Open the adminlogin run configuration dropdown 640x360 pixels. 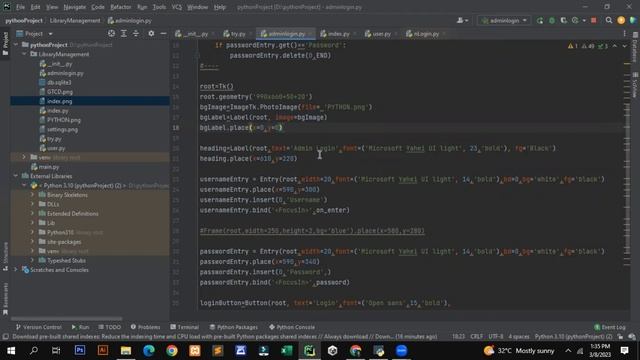pos(504,20)
